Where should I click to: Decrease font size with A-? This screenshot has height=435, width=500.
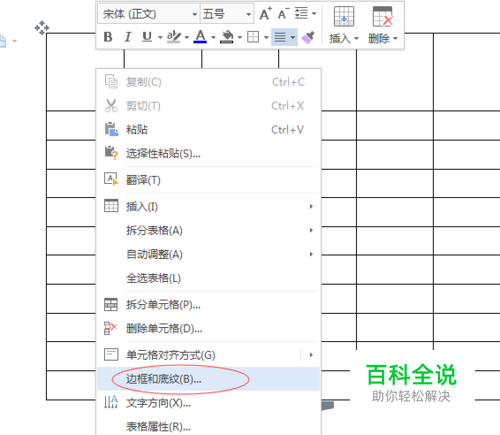284,14
